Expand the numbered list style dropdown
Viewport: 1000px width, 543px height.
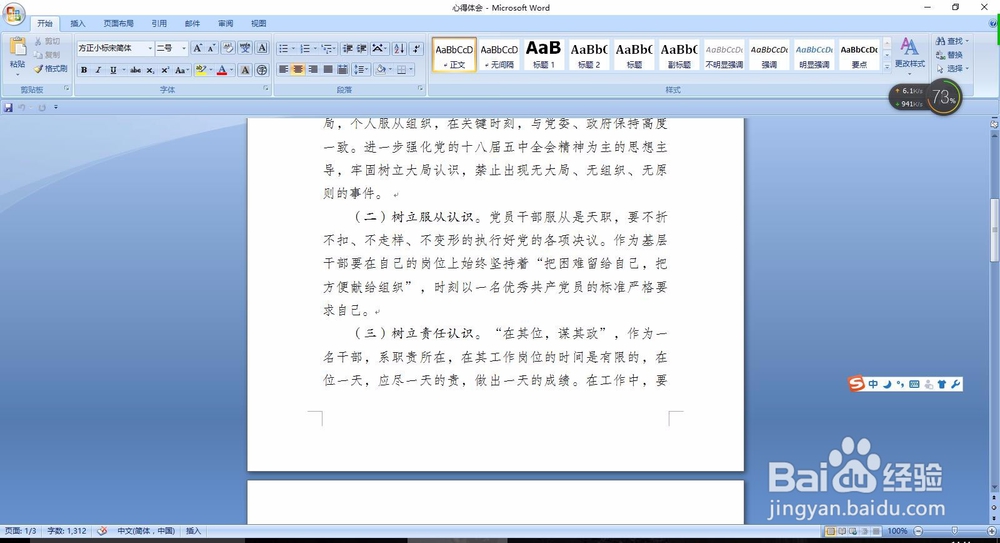coord(315,48)
